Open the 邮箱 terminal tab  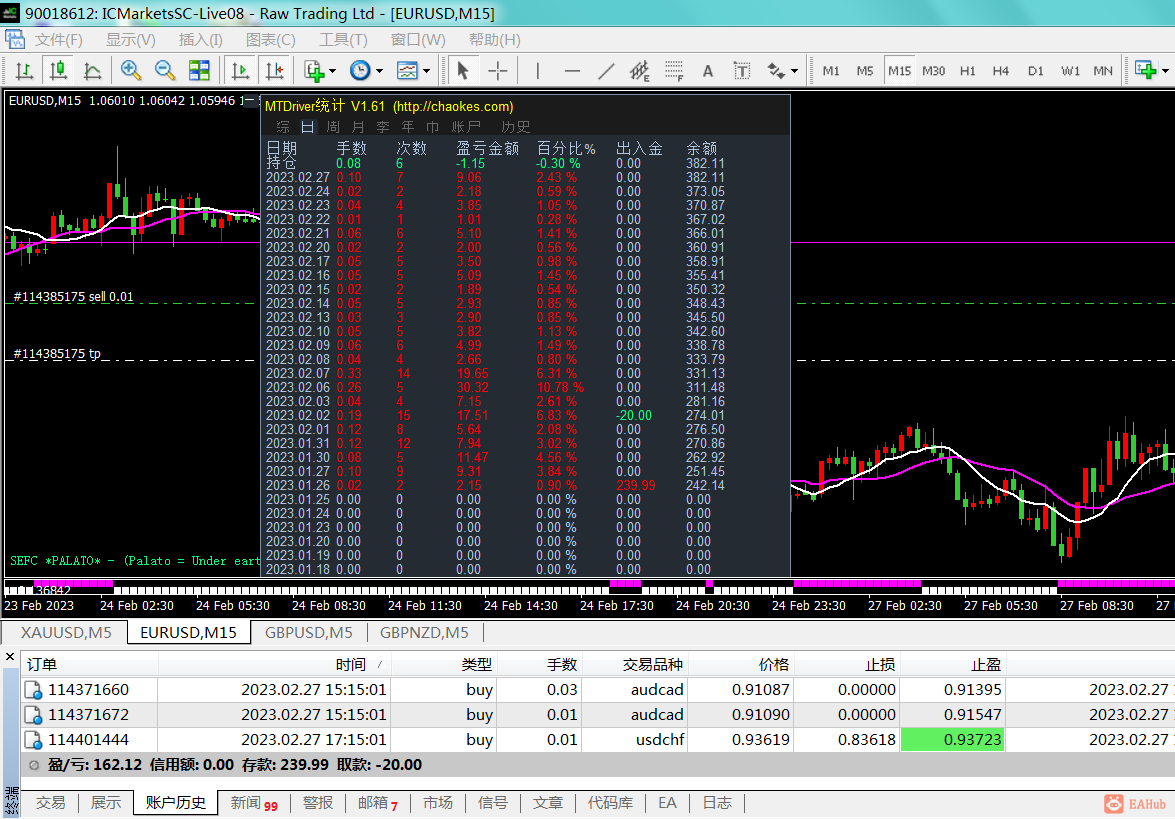pos(377,803)
